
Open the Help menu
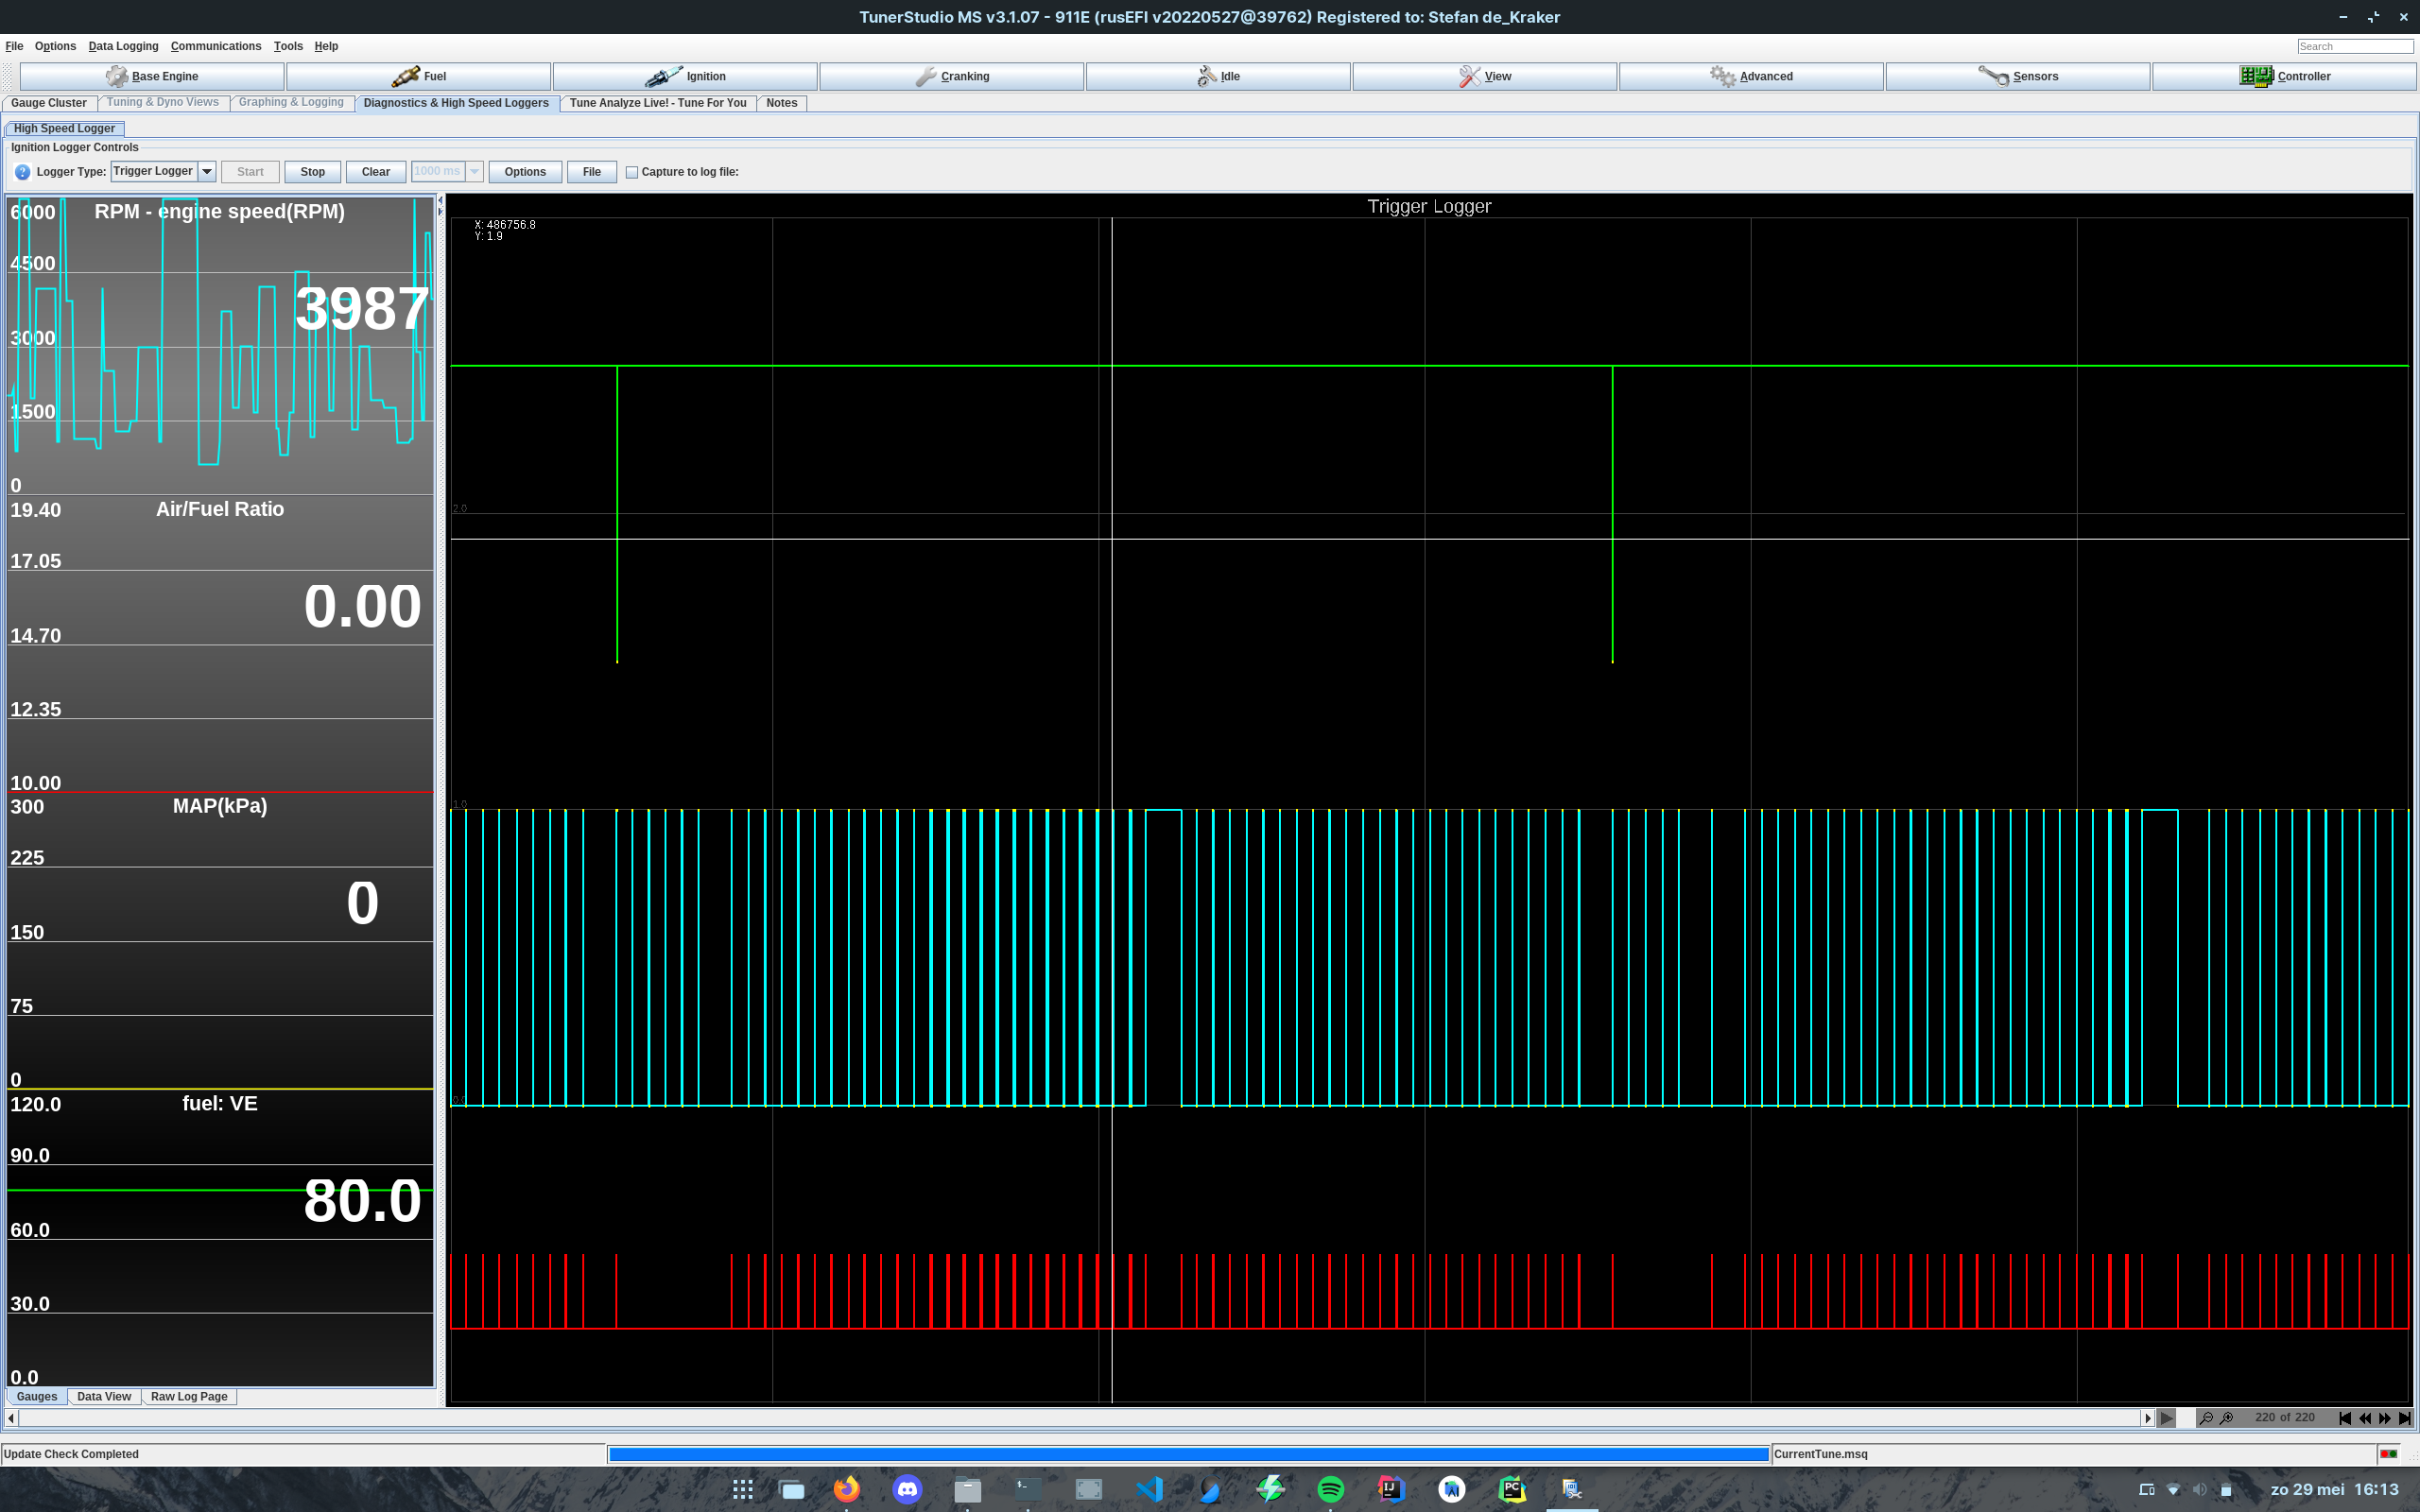tap(326, 46)
